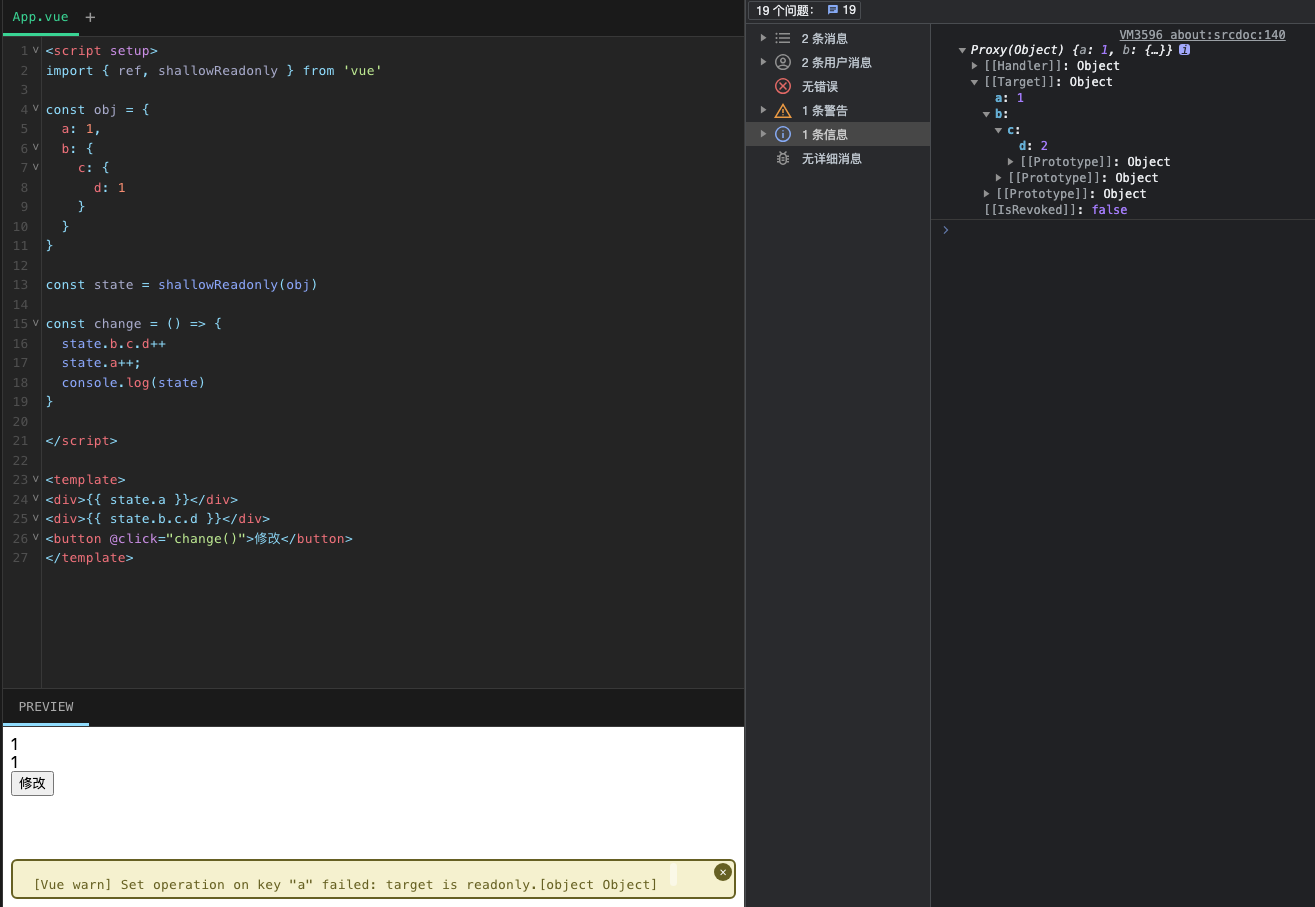This screenshot has height=907, width=1315.
Task: Fold the const obj block at line 4
Action: click(36, 109)
